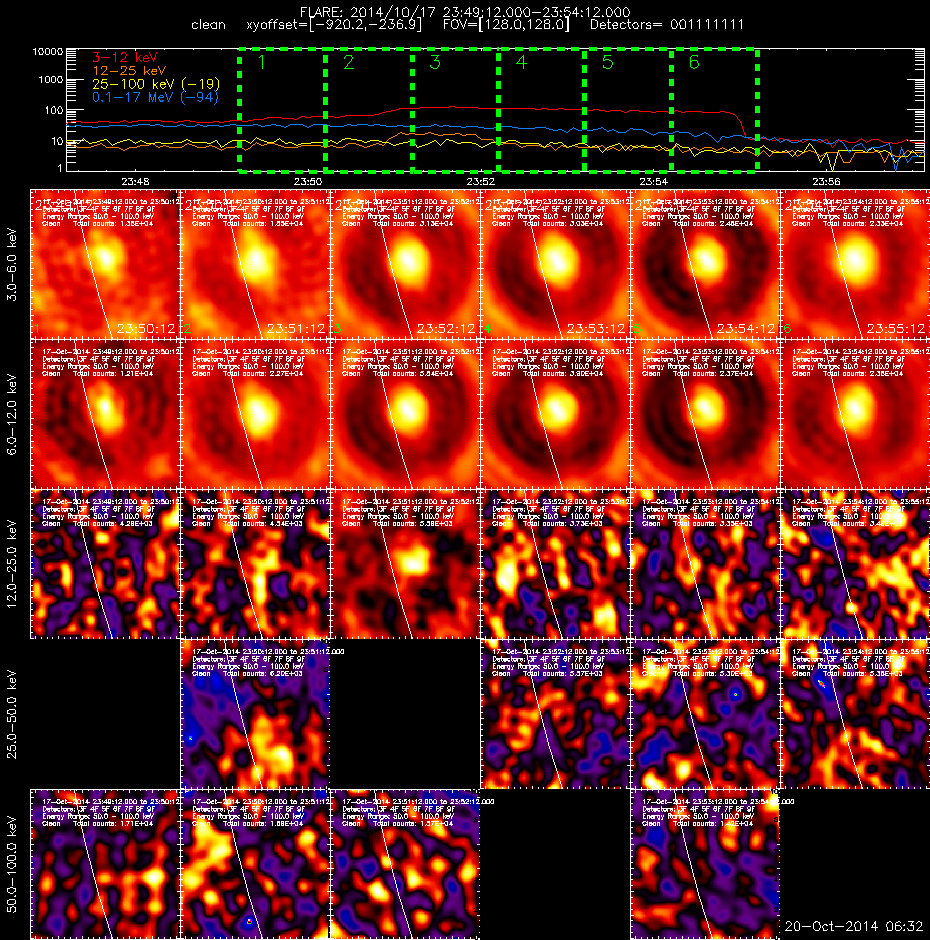Viewport: 930px width, 940px height.
Task: Click the 12.0-25.0 keV row label
Action: pos(13,564)
